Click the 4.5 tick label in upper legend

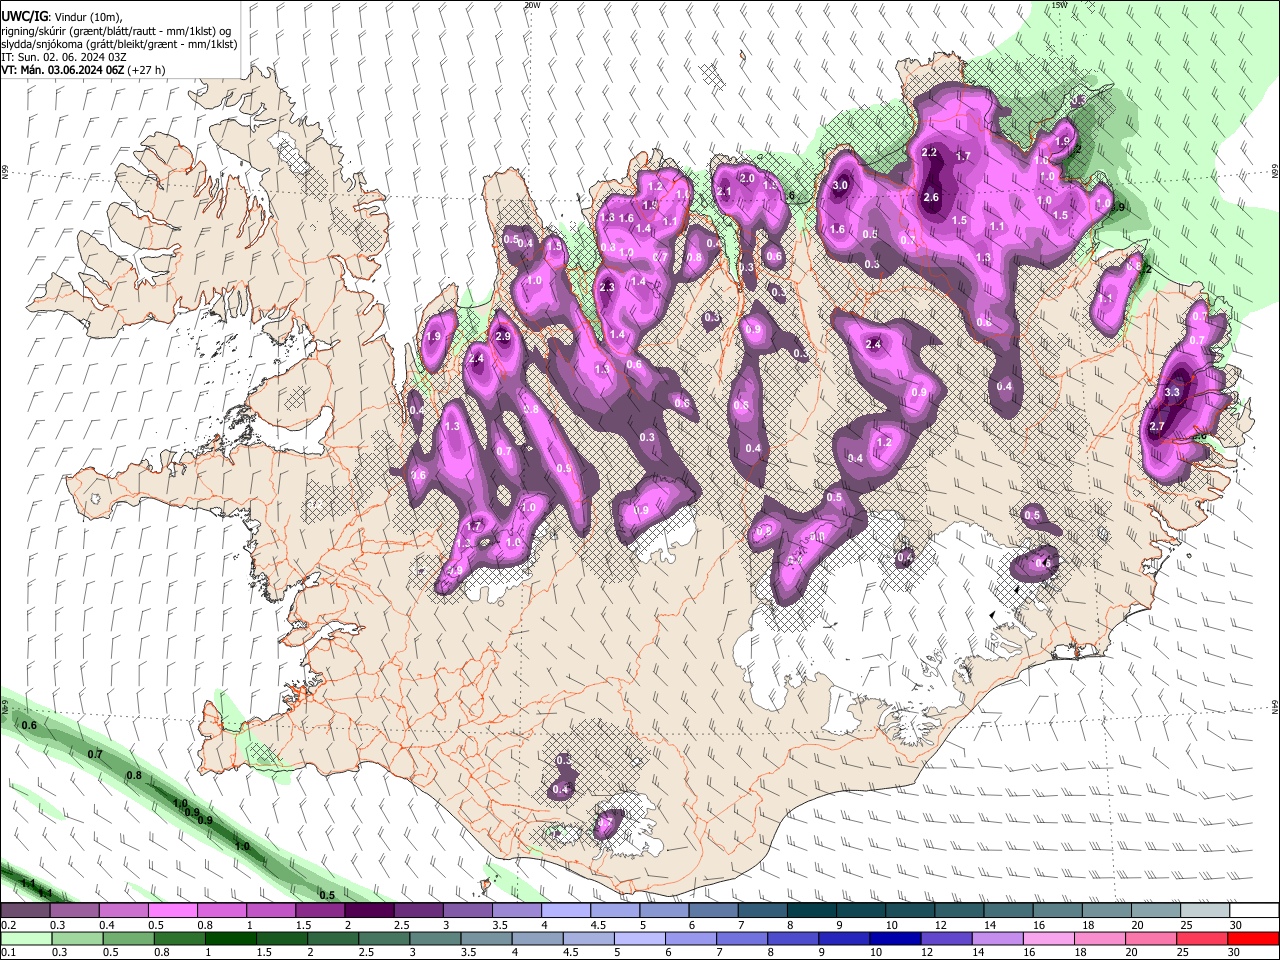598,925
